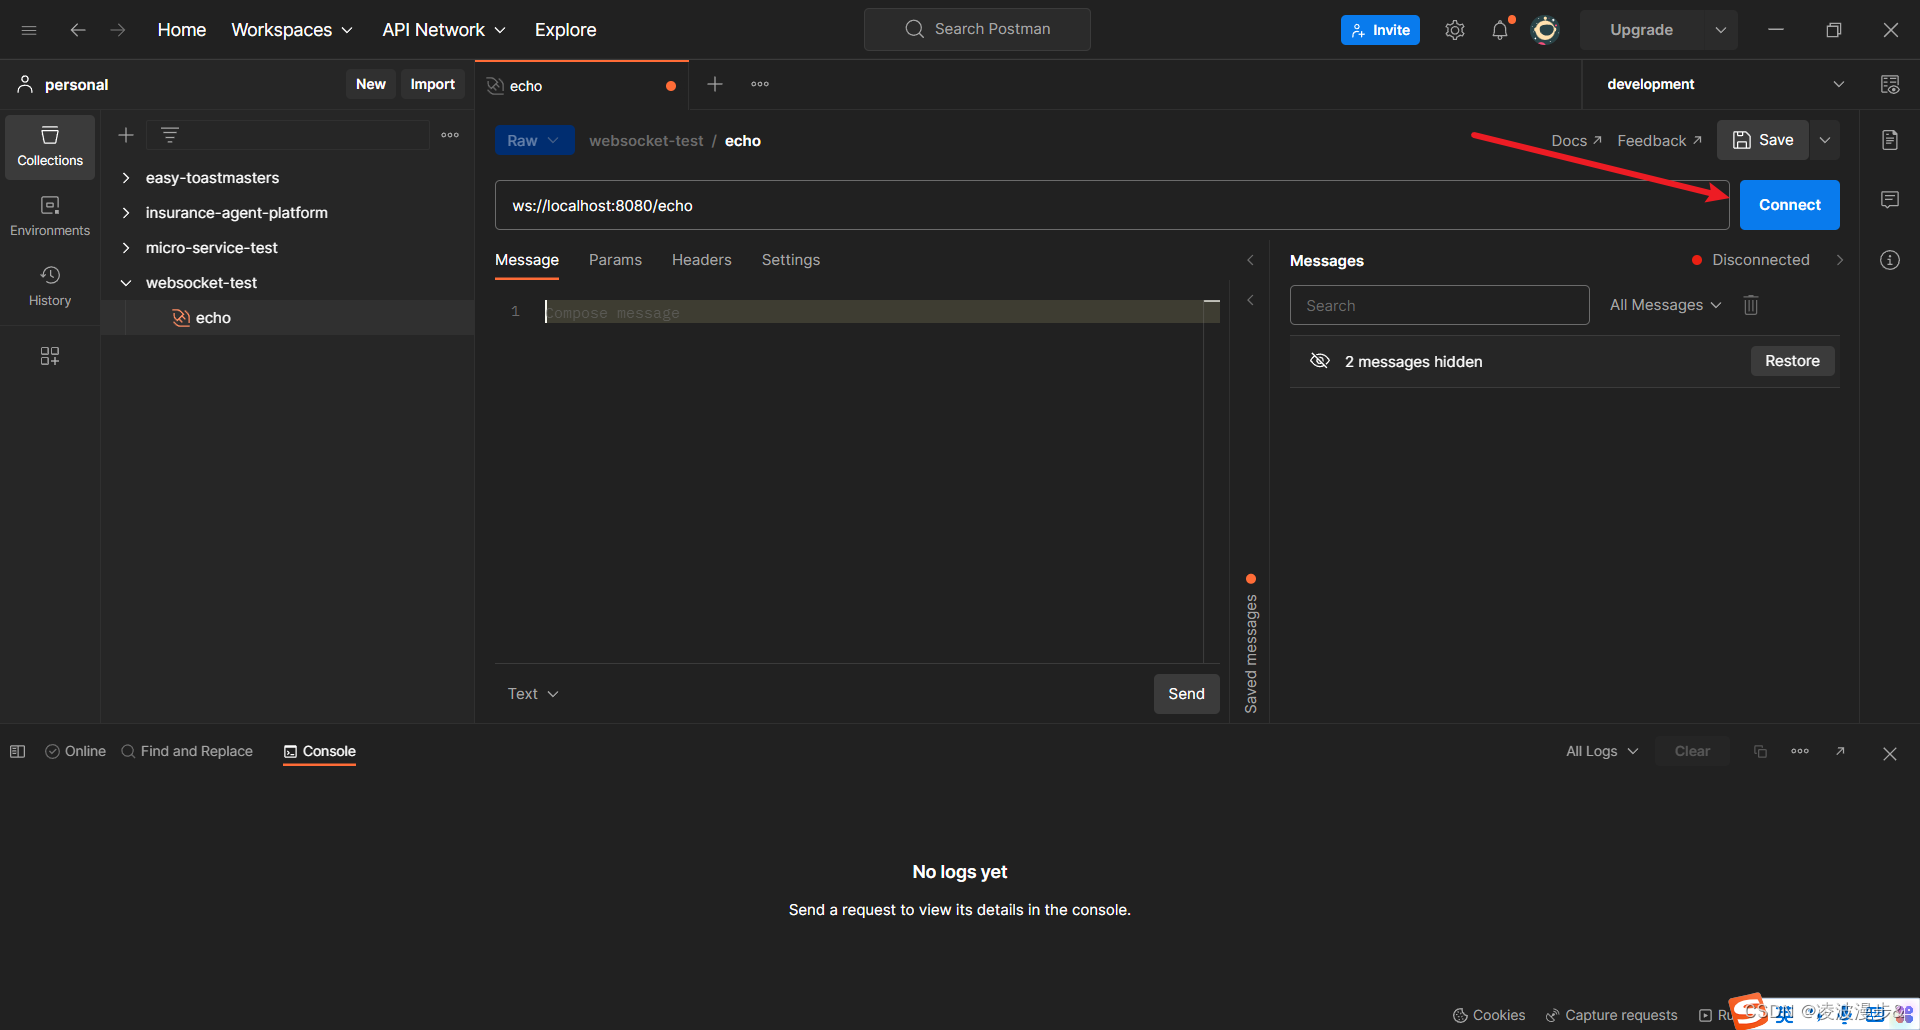The height and width of the screenshot is (1030, 1920).
Task: Collapse the message editor pane chevron
Action: point(1250,260)
